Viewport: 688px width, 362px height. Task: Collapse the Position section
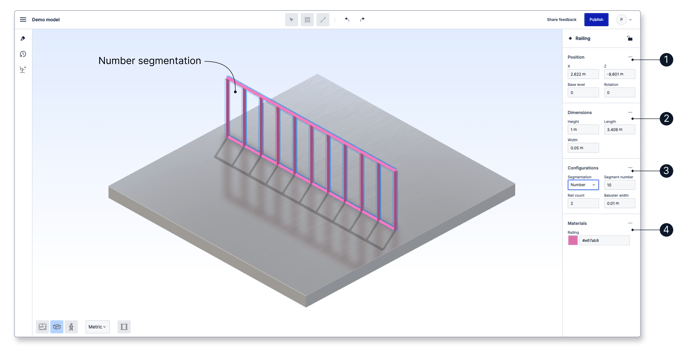[630, 57]
